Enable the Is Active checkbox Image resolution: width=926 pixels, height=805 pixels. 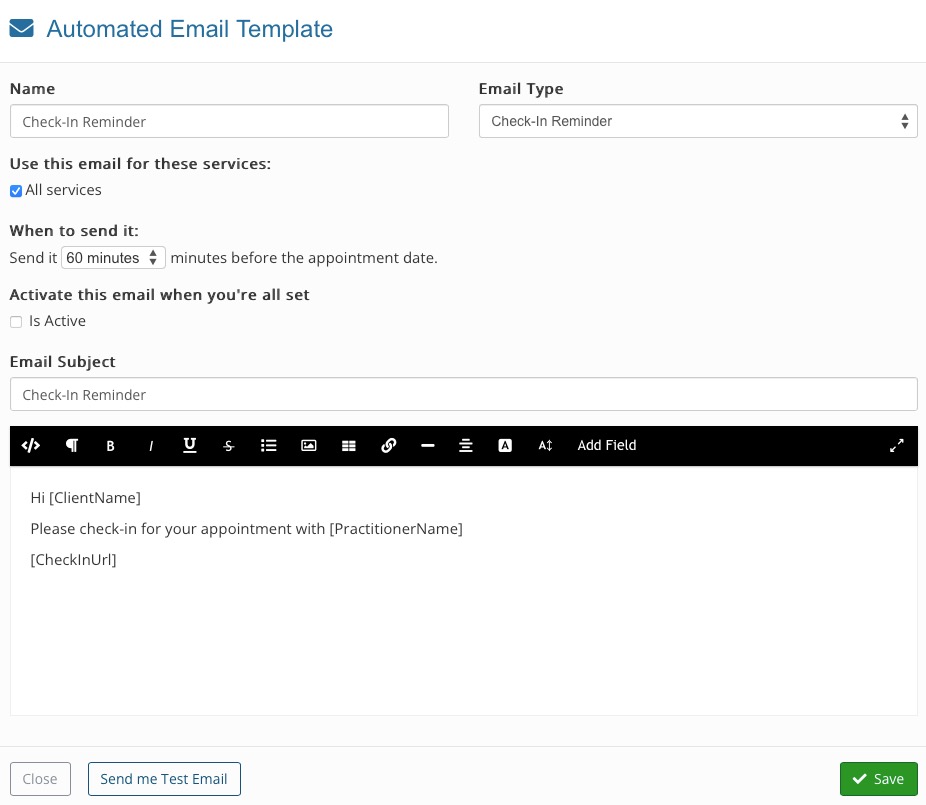(x=16, y=321)
